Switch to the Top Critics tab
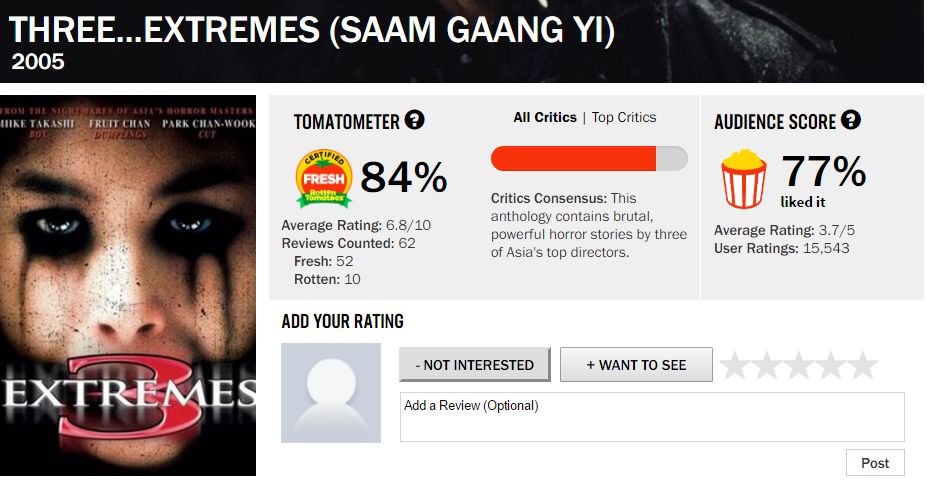The width and height of the screenshot is (927, 496). click(624, 117)
